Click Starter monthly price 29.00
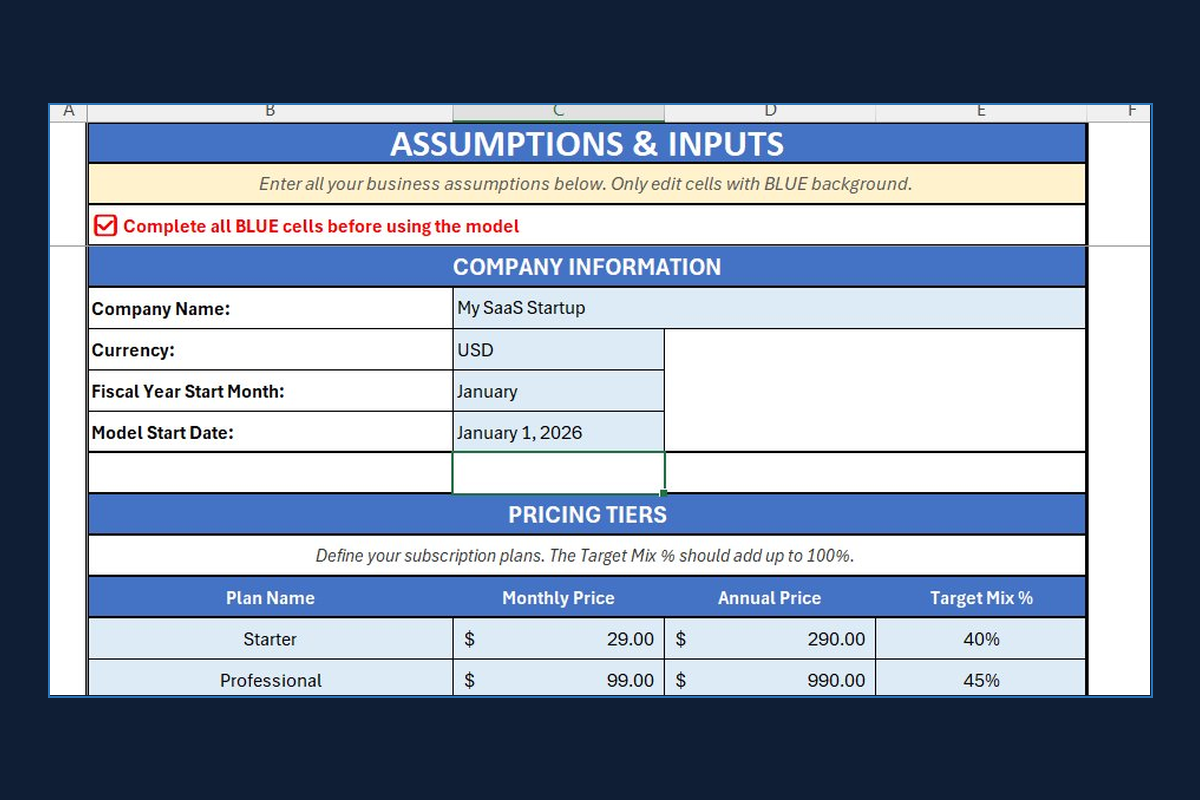This screenshot has height=800, width=1200. (x=558, y=639)
